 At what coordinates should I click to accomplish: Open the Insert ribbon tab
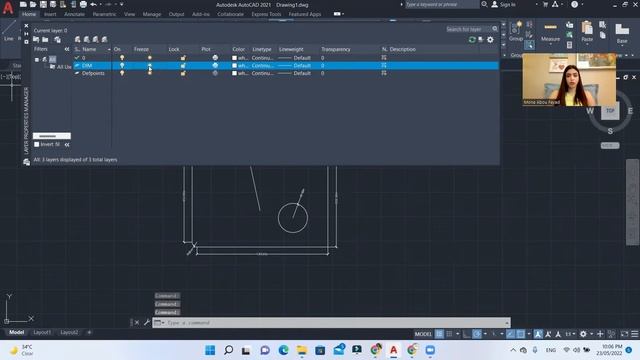pyautogui.click(x=50, y=14)
